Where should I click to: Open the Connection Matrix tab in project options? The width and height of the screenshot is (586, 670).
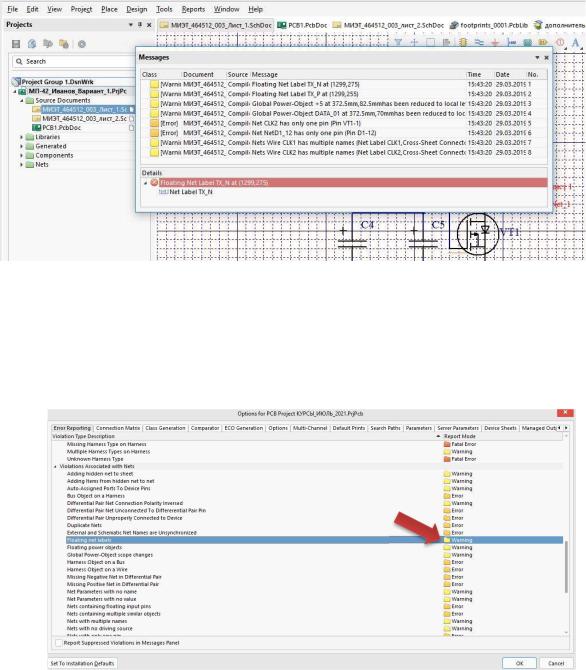point(118,428)
